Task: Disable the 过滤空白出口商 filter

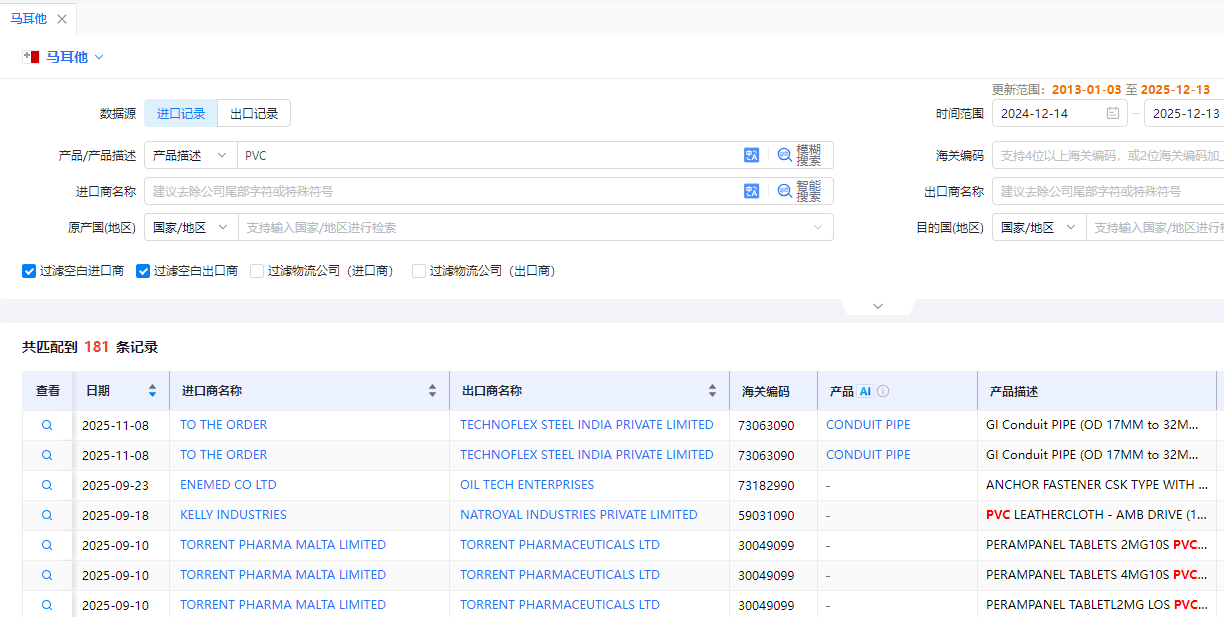Action: pos(143,270)
